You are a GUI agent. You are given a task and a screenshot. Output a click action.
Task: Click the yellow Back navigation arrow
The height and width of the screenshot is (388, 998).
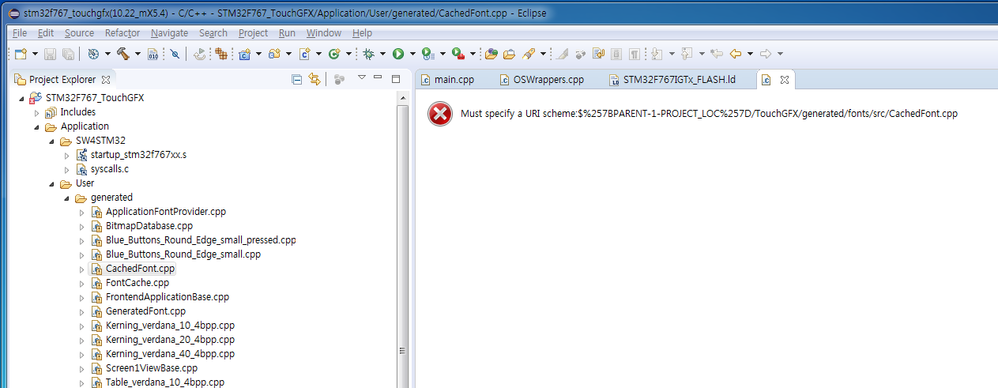pos(736,54)
